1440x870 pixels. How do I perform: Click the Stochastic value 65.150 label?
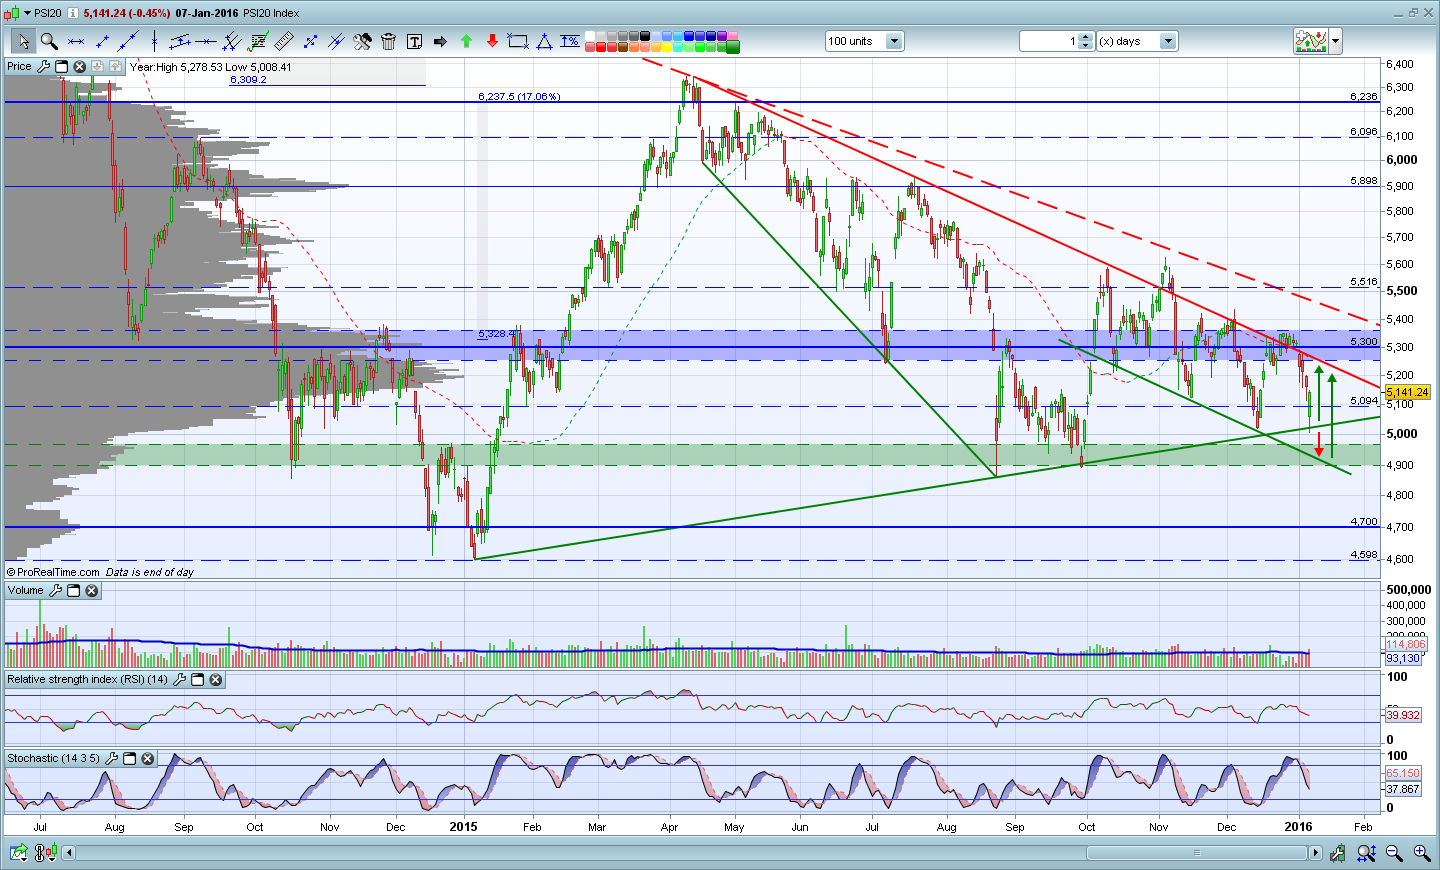(1403, 773)
